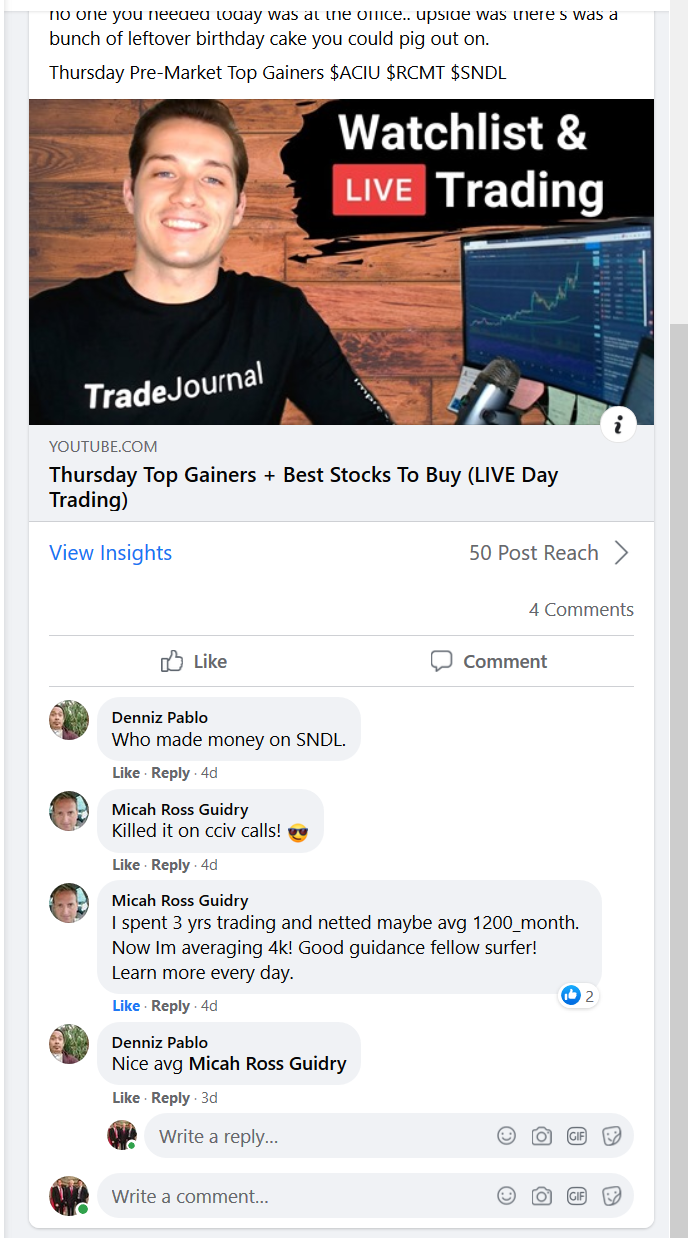Unlike Micah's 3 yrs trading comment
This screenshot has width=688, height=1238.
click(126, 1006)
